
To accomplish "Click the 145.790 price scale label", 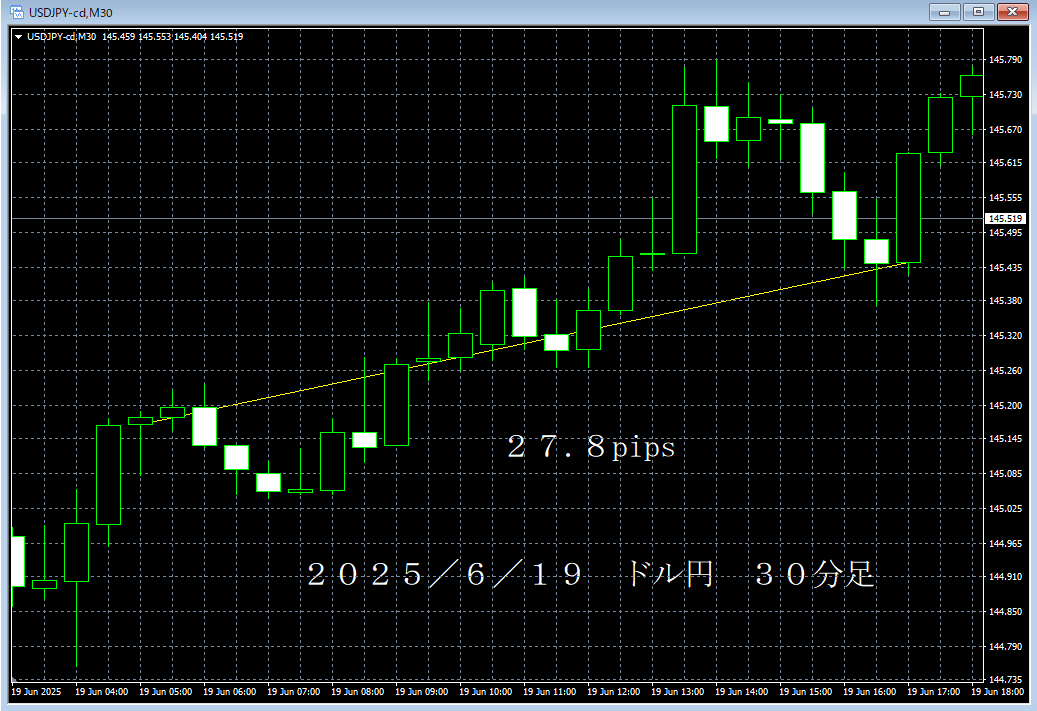I will pos(1005,59).
